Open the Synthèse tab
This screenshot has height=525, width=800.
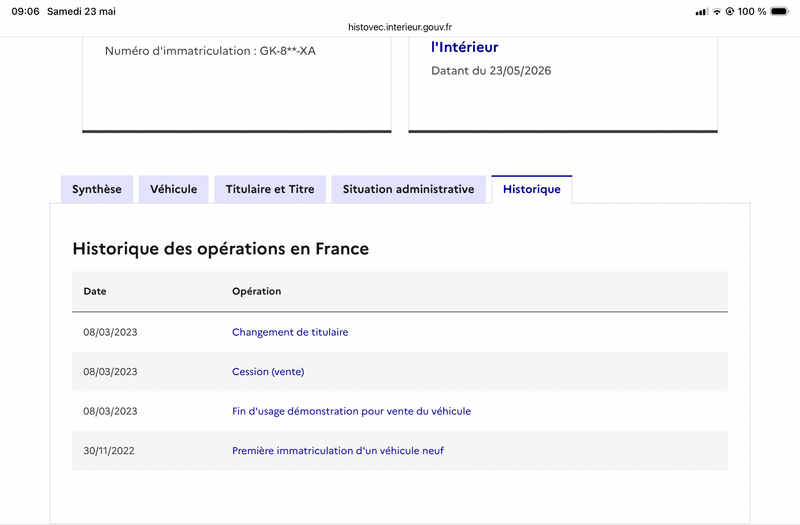coord(97,189)
